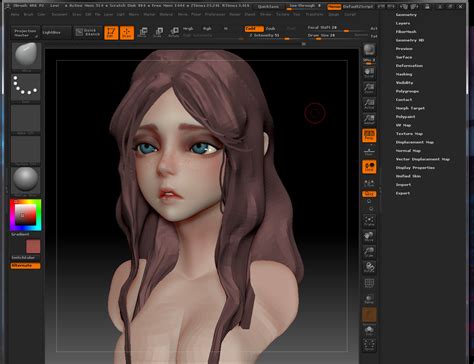Toggle the Mrgb channel button
This screenshot has height=364, width=474.
click(188, 29)
